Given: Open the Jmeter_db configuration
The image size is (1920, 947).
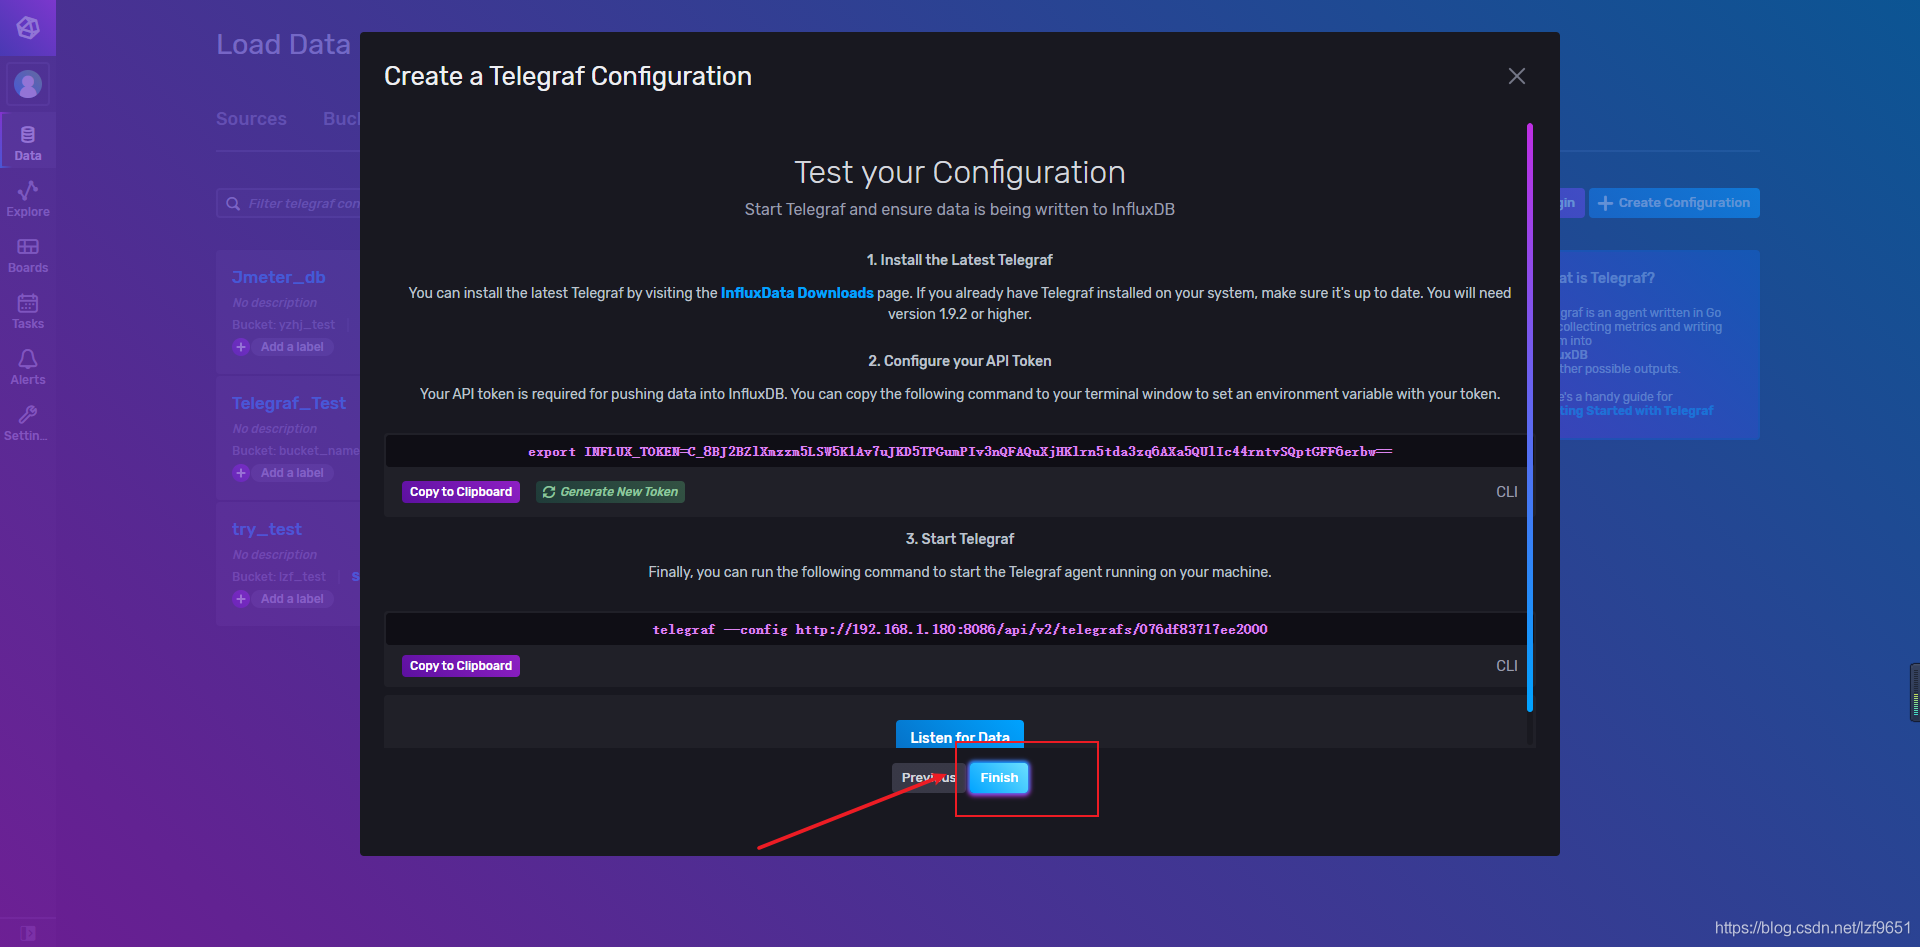Looking at the screenshot, I should (x=279, y=277).
